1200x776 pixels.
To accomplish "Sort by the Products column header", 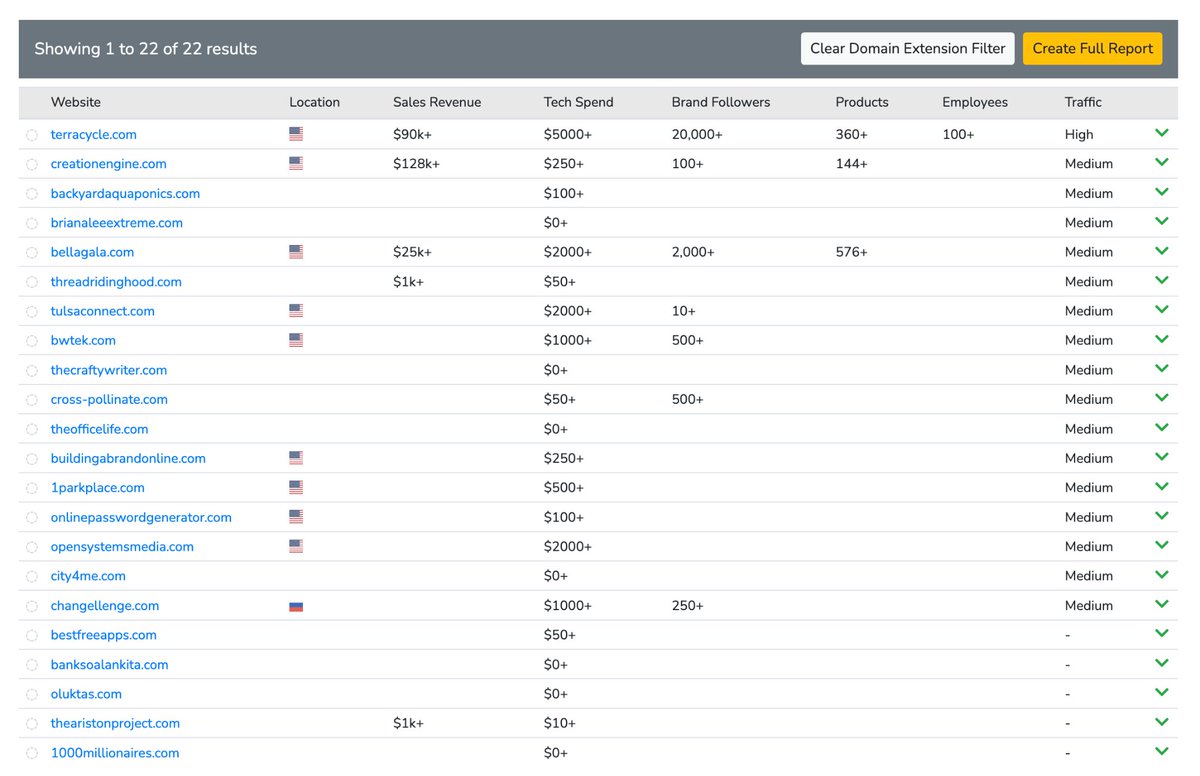I will [x=862, y=102].
